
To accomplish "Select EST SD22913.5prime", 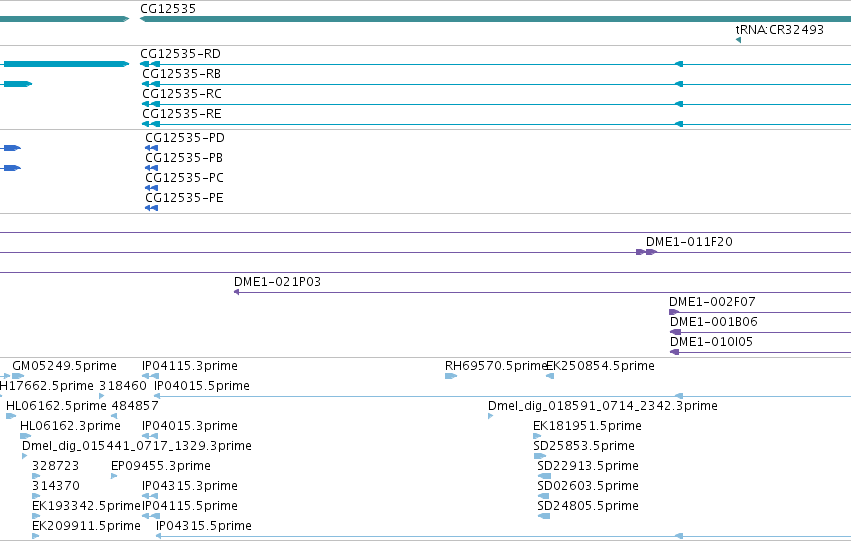I will point(588,467).
